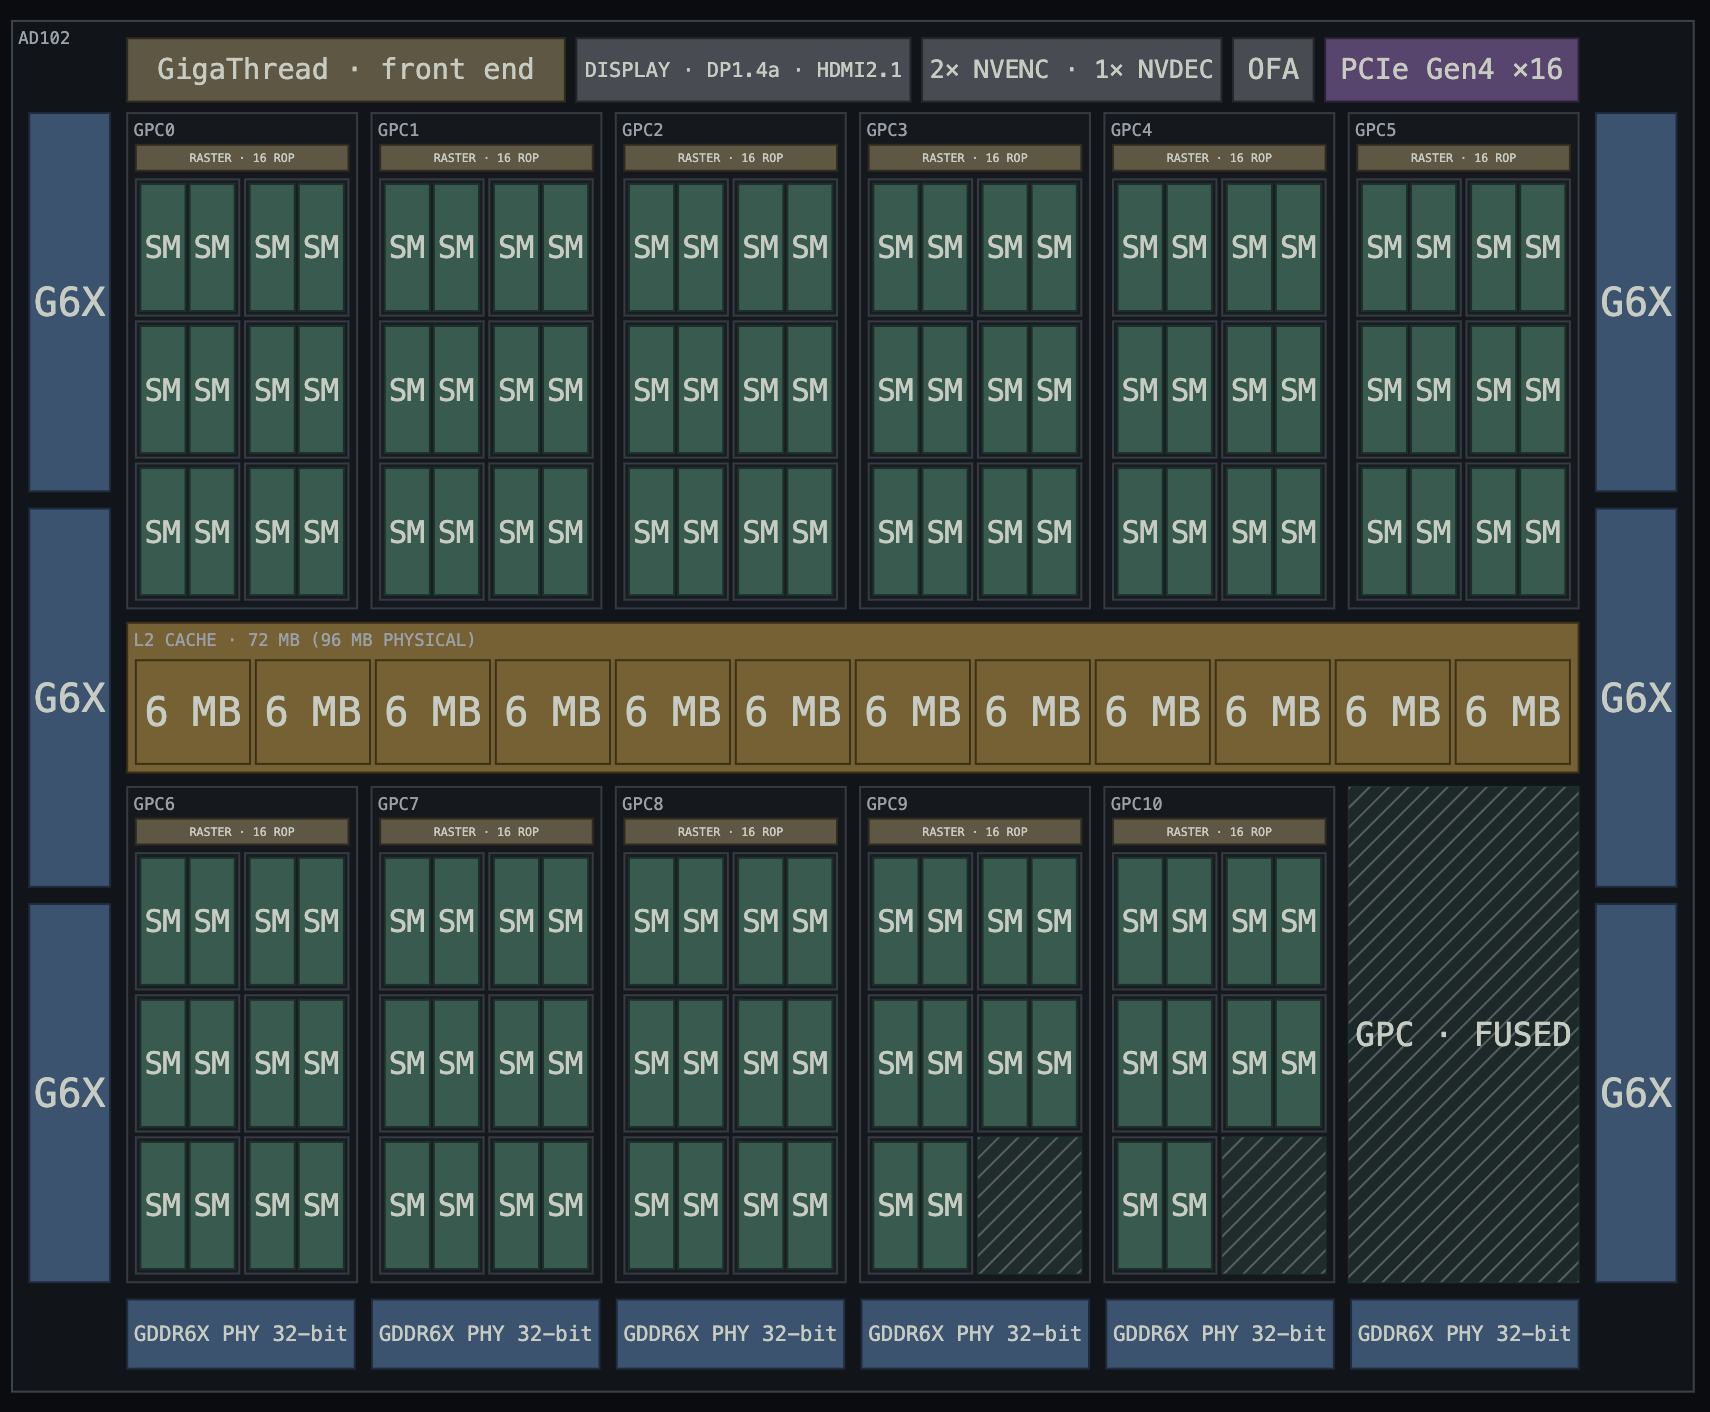
Task: Click the AD102 chip label
Action: (44, 38)
